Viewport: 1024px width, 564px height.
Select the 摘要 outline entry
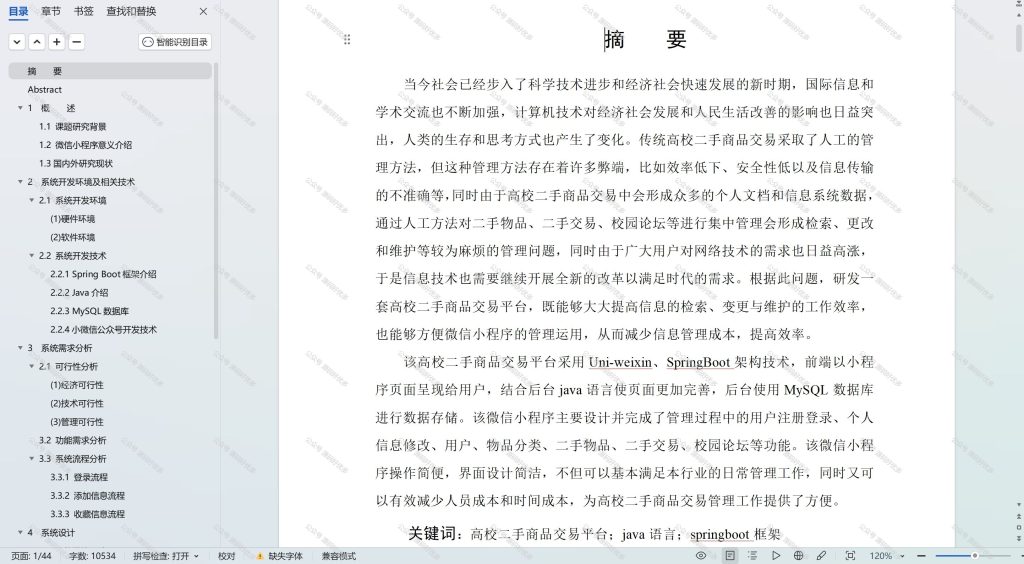click(110, 71)
